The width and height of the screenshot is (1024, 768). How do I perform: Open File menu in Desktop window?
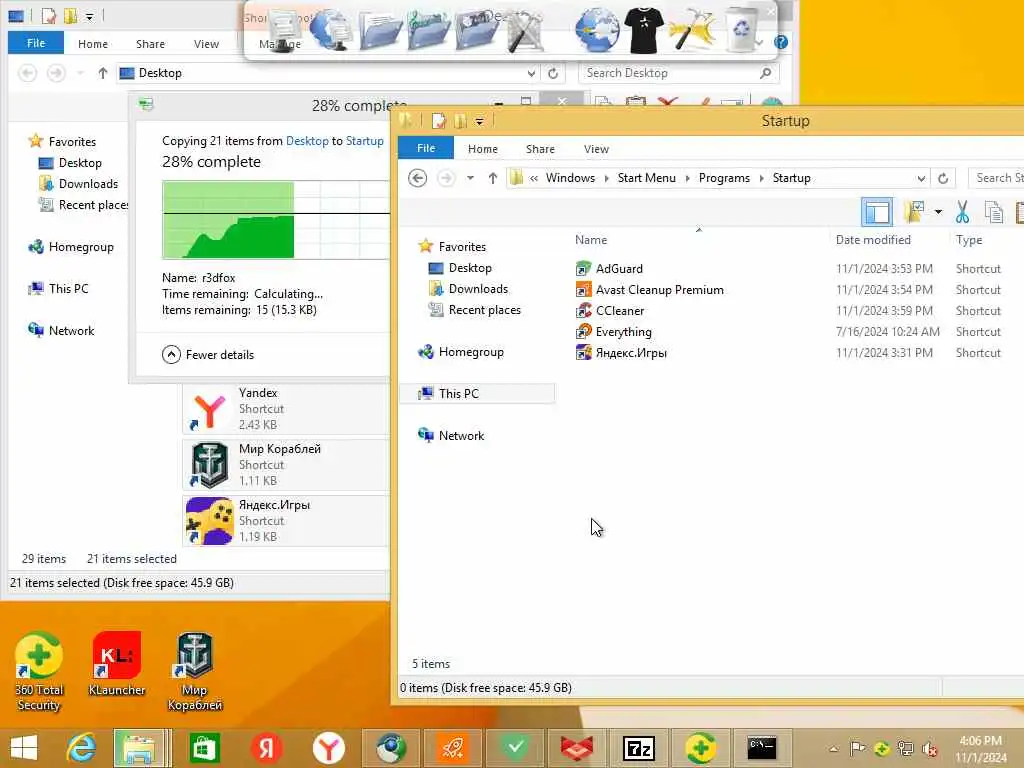point(36,43)
